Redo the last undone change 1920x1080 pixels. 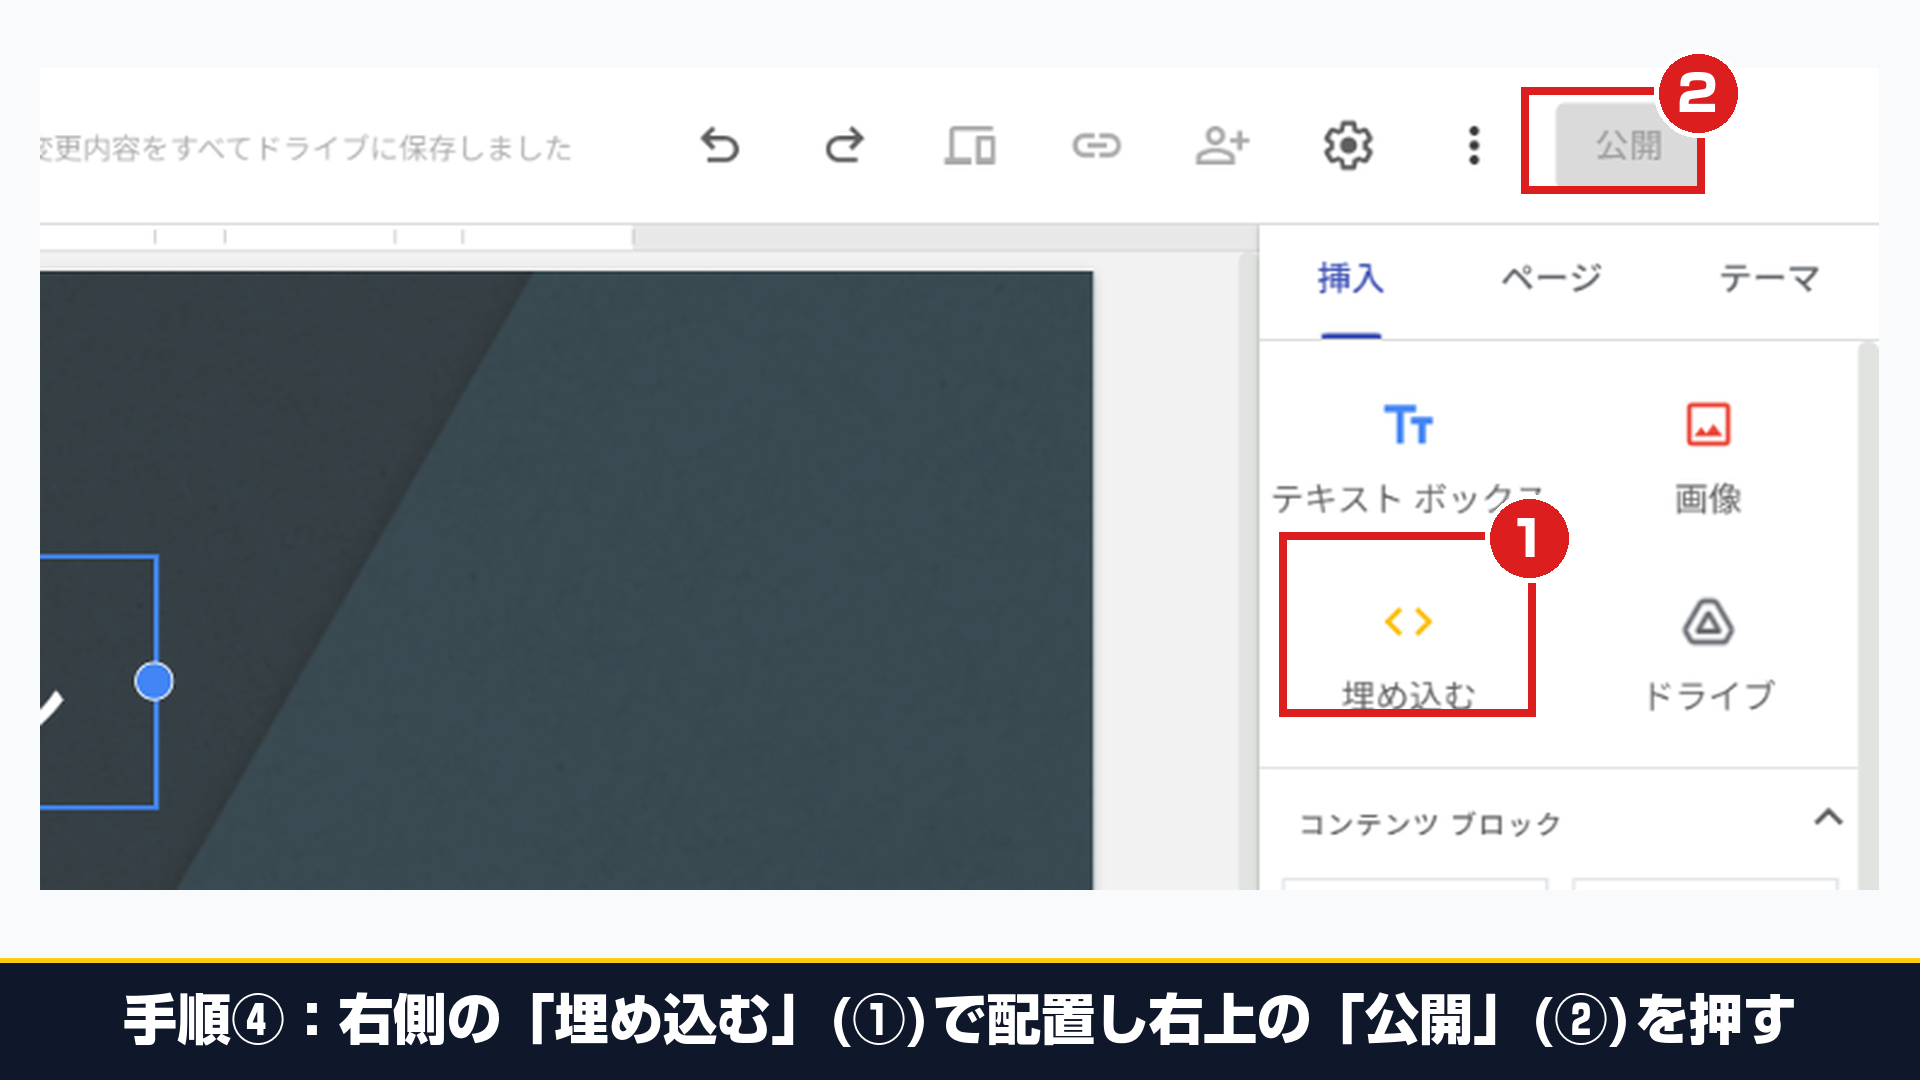[x=845, y=146]
